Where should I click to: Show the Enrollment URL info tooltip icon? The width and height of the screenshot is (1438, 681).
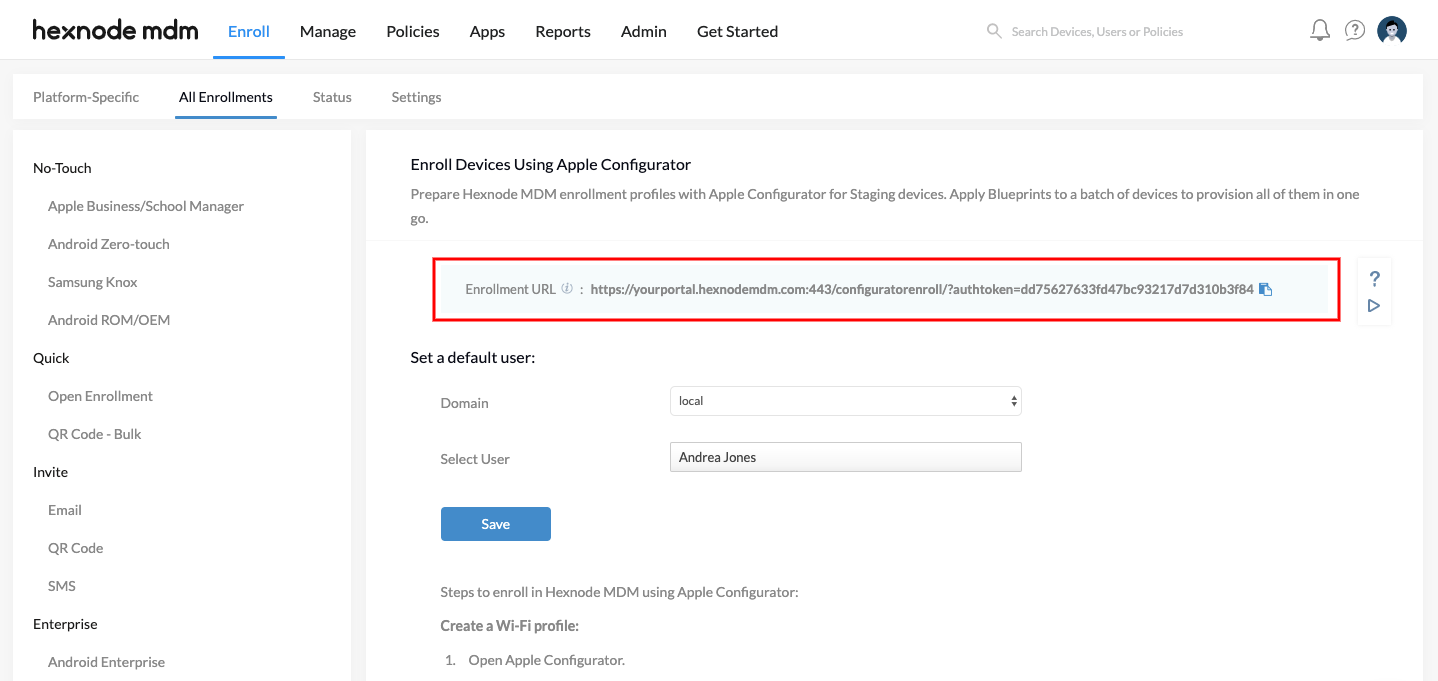point(567,289)
